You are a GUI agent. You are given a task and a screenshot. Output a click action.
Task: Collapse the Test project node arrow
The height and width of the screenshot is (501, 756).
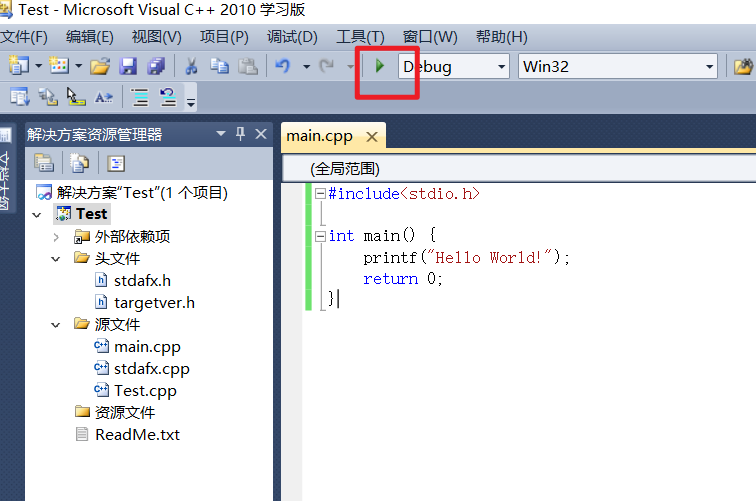[x=37, y=215]
